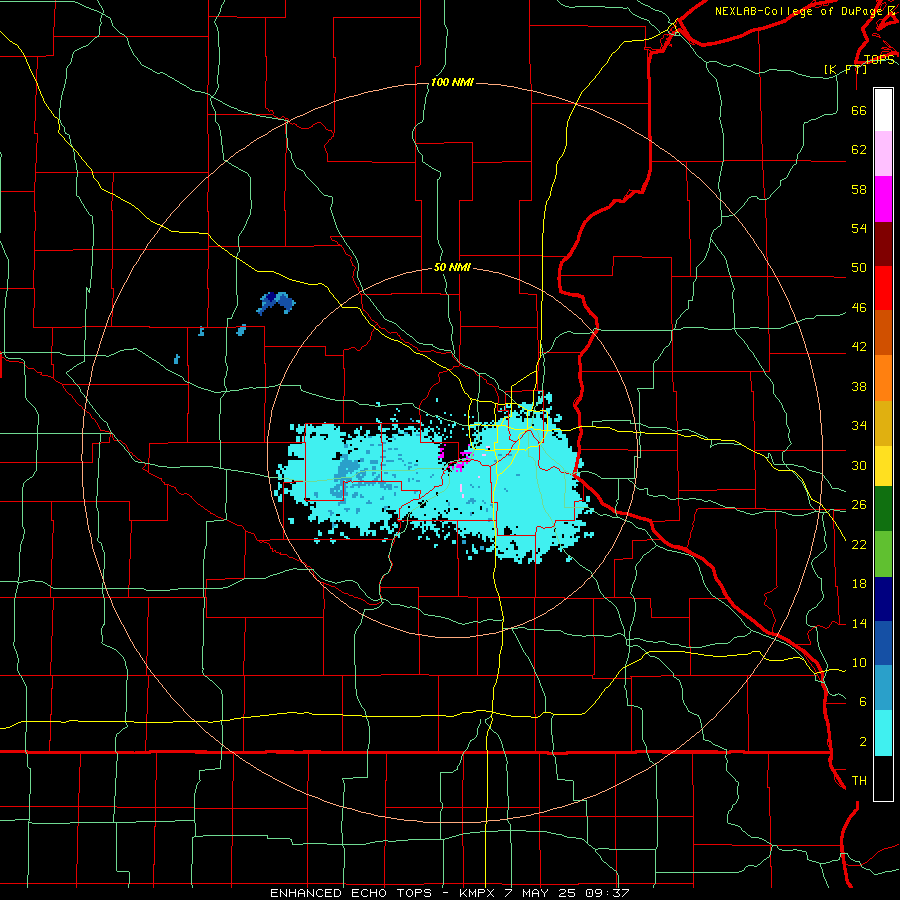Click the light pink legend swatch
Image resolution: width=900 pixels, height=900 pixels.
pyautogui.click(x=883, y=154)
